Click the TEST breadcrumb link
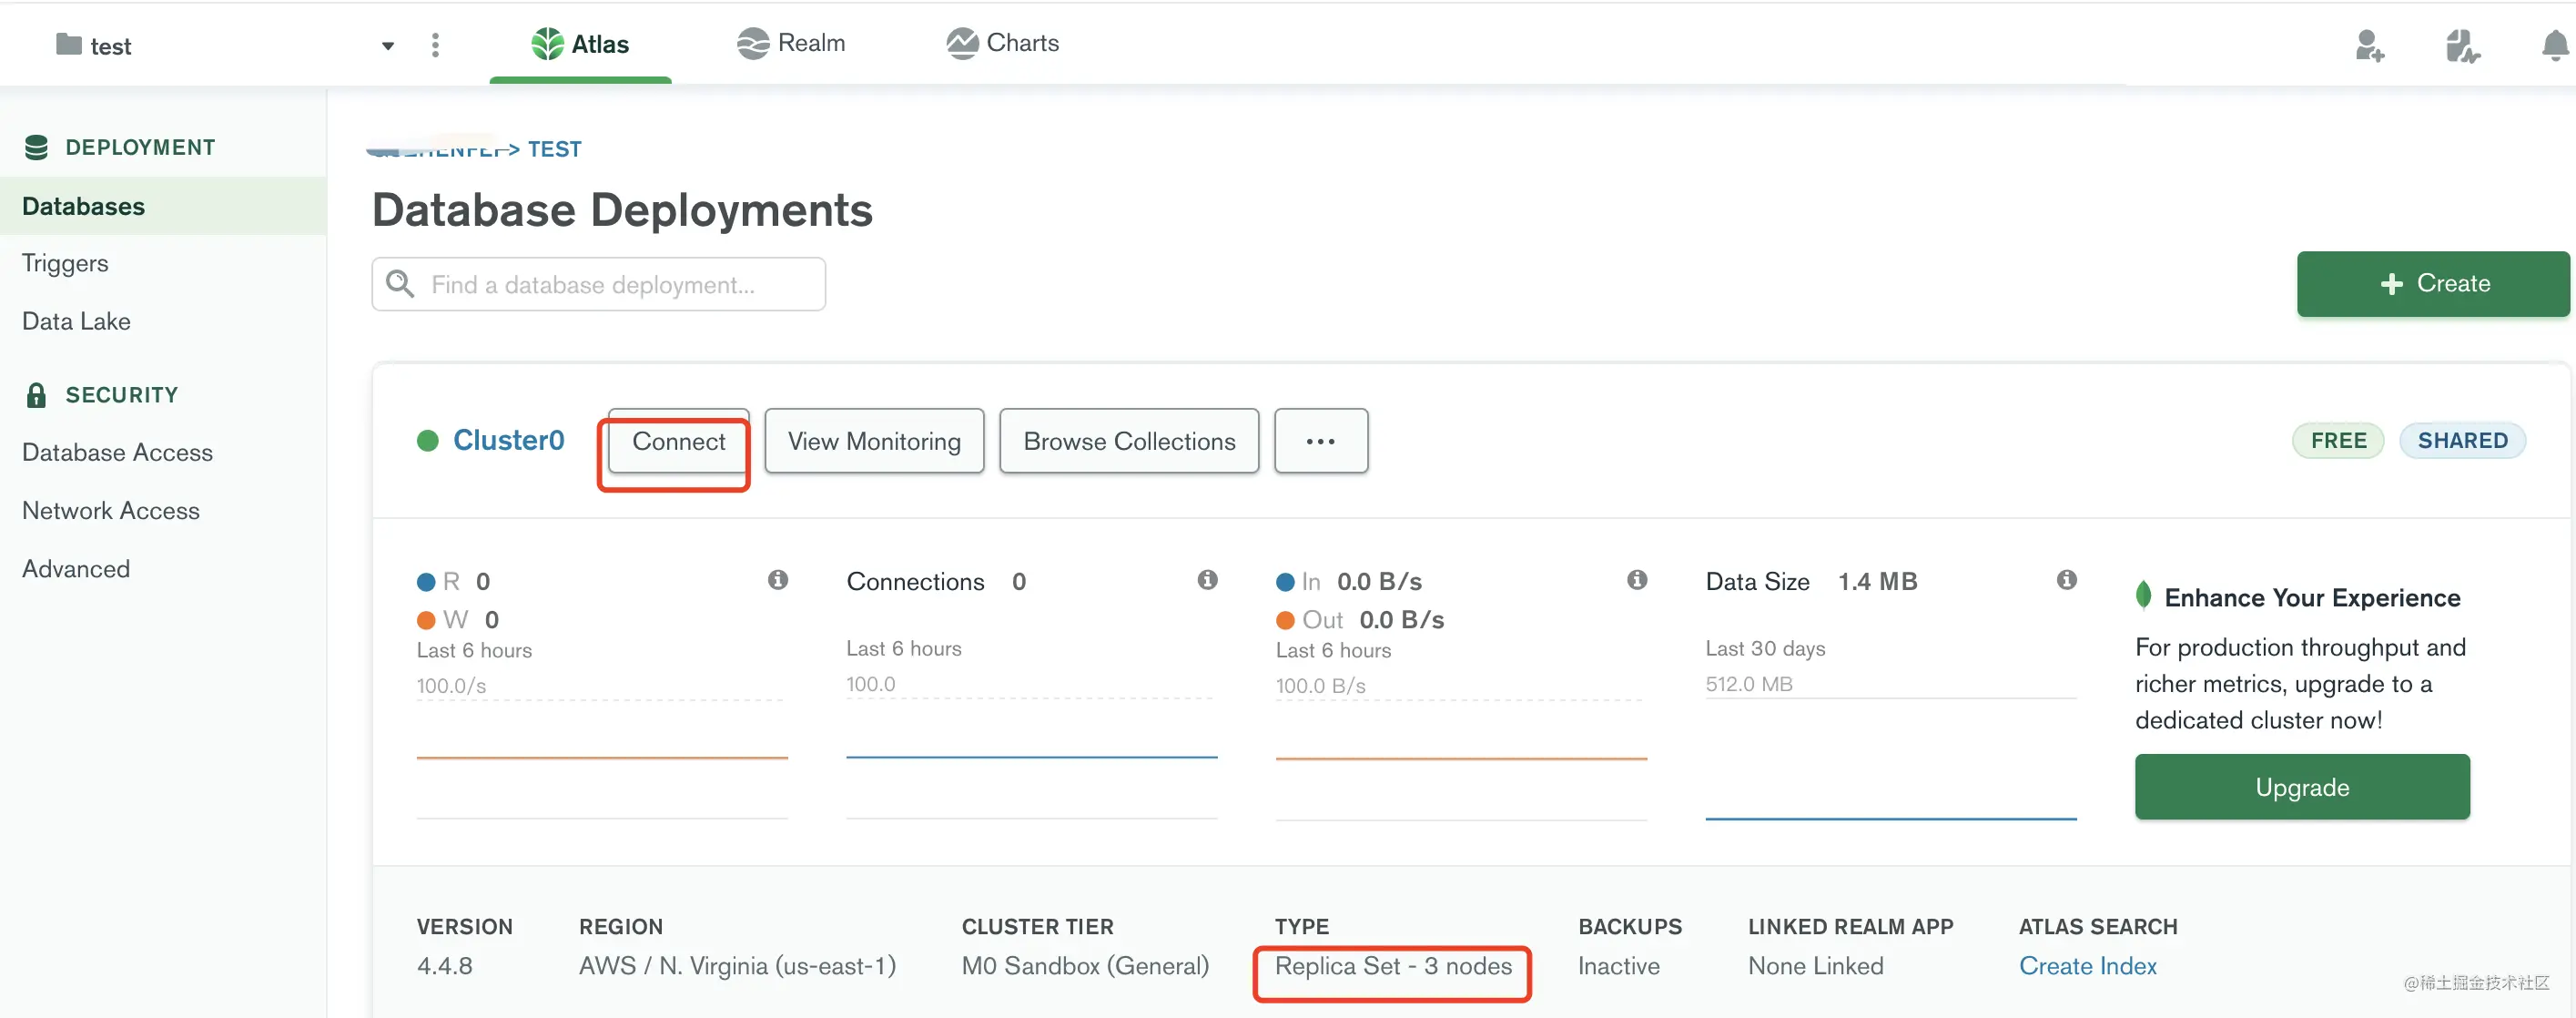2576x1018 pixels. [554, 149]
